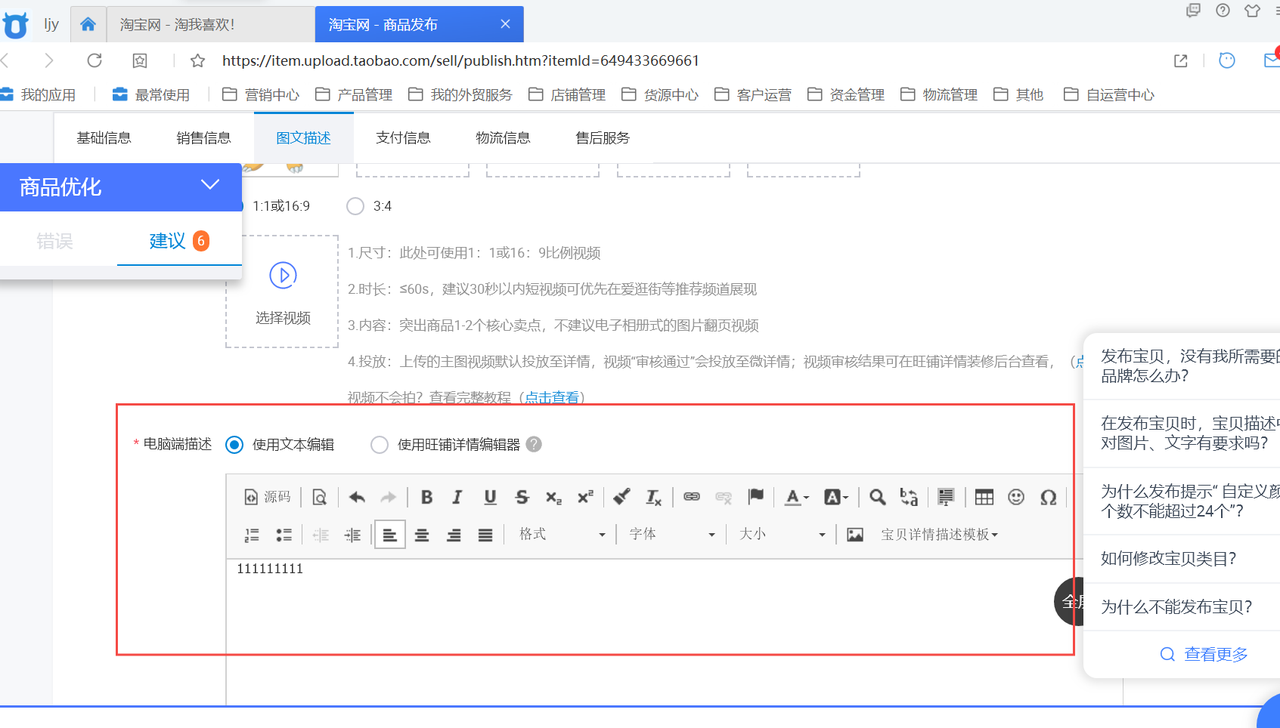Switch to browser tab 淘宝网 - 淘我喜欢!
Screen dimensions: 1280x728
[x=210, y=24]
